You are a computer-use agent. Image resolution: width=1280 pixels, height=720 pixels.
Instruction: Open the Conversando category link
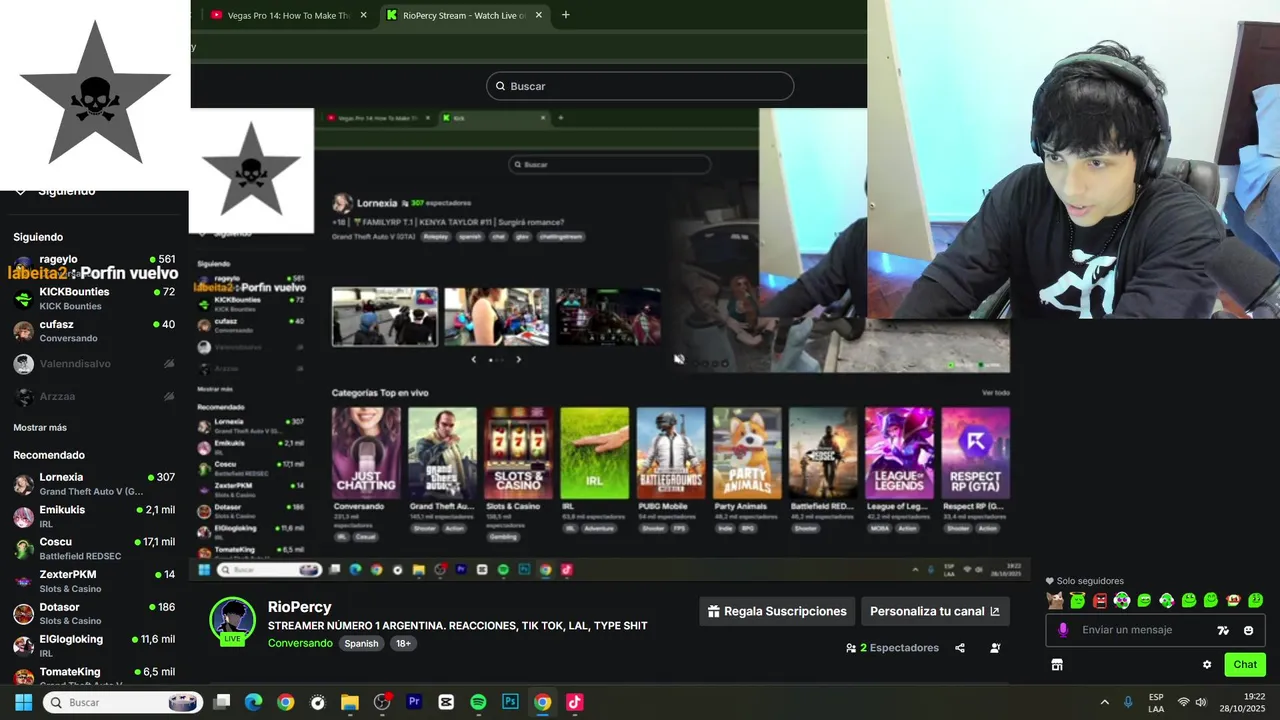(x=300, y=643)
